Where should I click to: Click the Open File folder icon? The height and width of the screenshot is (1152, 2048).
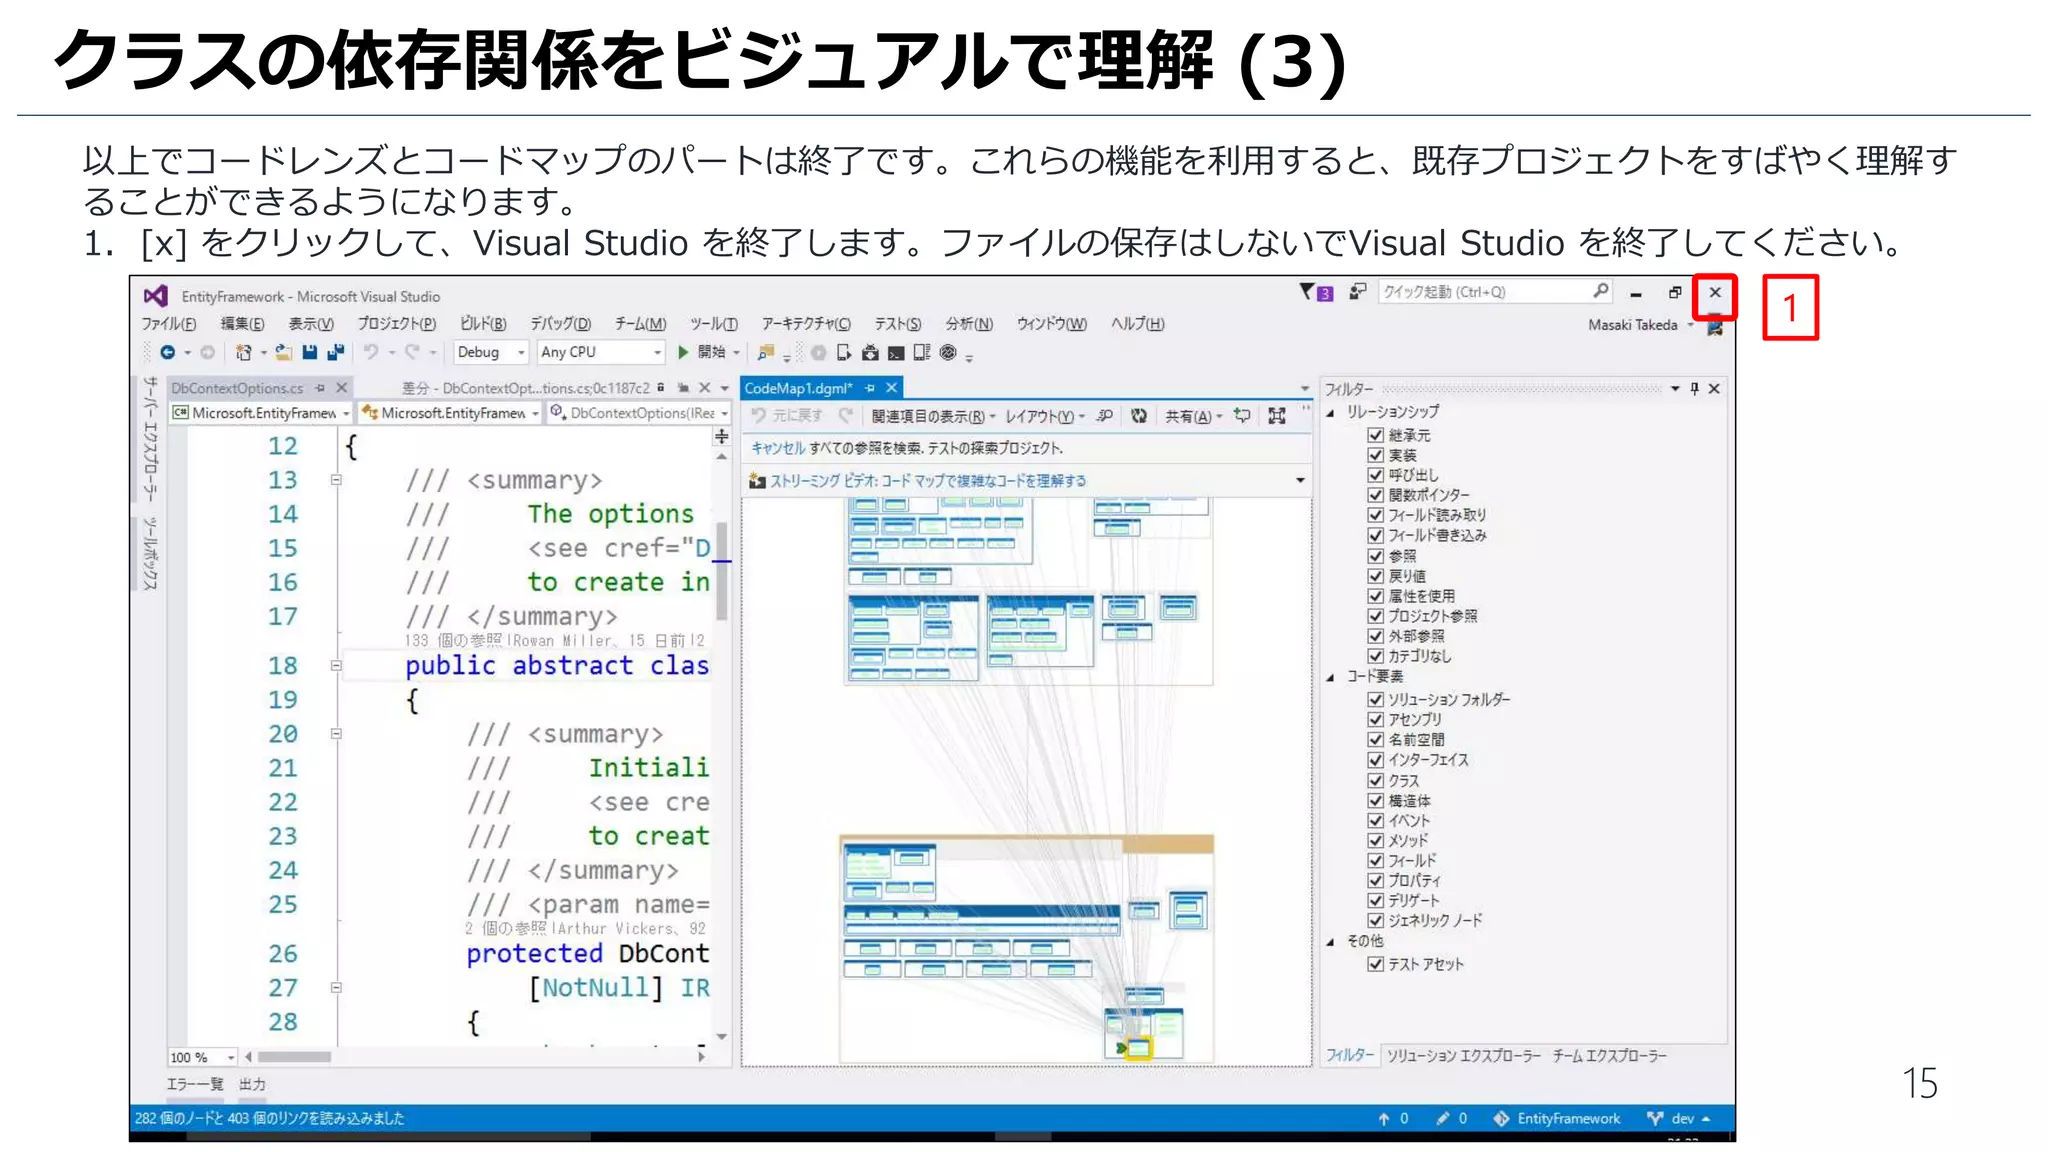[x=284, y=352]
